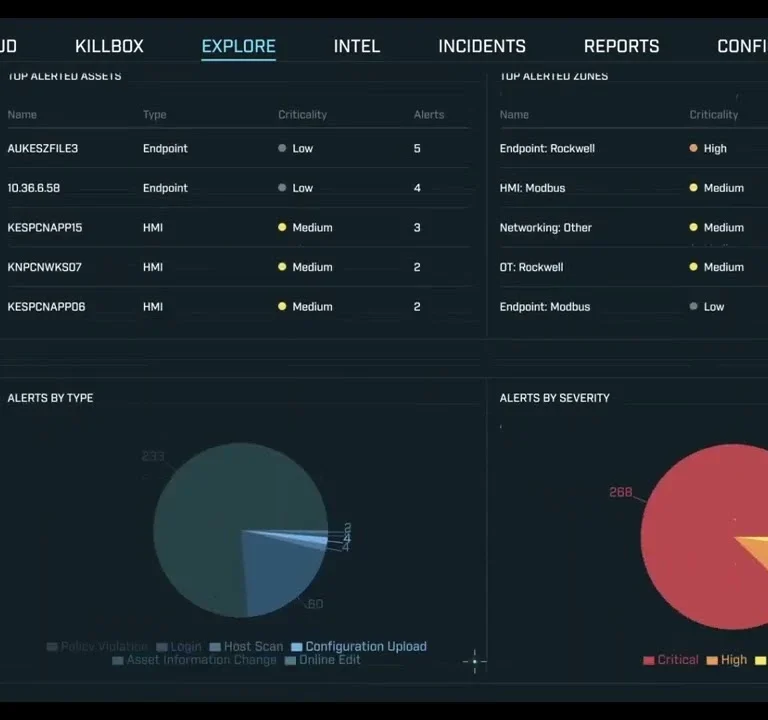Toggle Configuration Upload legend entry

pos(359,647)
